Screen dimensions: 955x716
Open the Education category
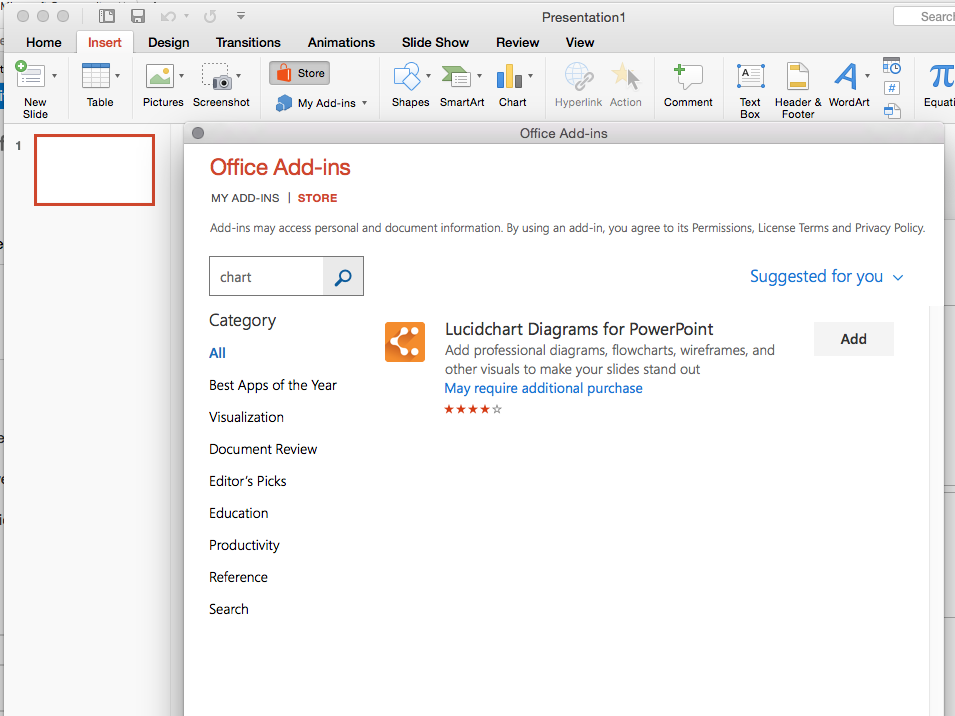click(239, 513)
